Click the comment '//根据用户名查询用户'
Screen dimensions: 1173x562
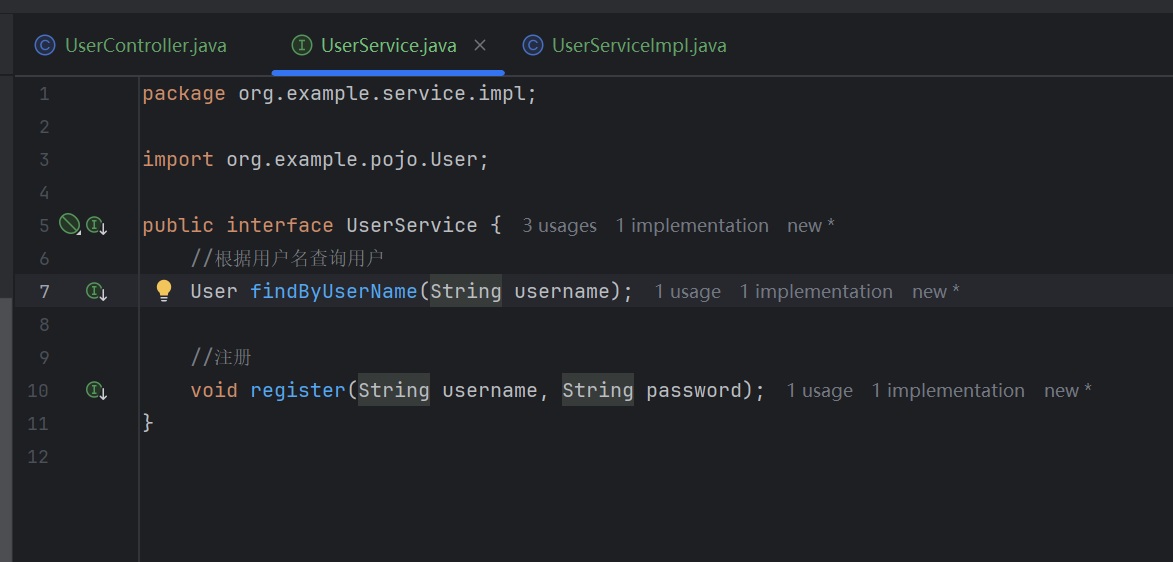[x=287, y=259]
